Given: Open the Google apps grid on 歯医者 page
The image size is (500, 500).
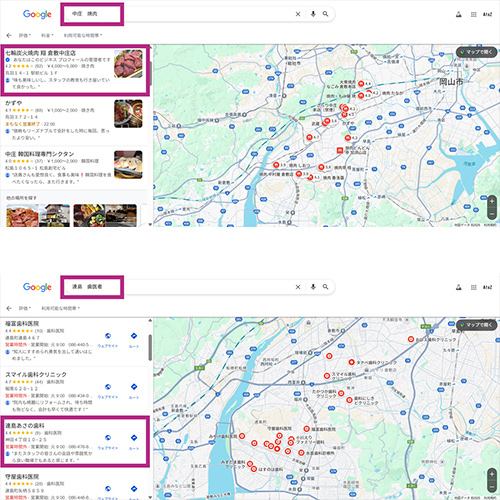Looking at the screenshot, I should click(x=474, y=287).
